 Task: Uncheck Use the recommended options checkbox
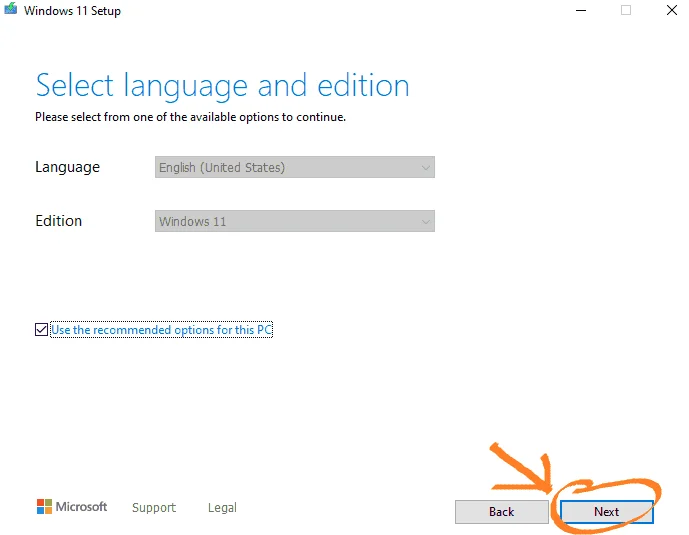(x=41, y=329)
